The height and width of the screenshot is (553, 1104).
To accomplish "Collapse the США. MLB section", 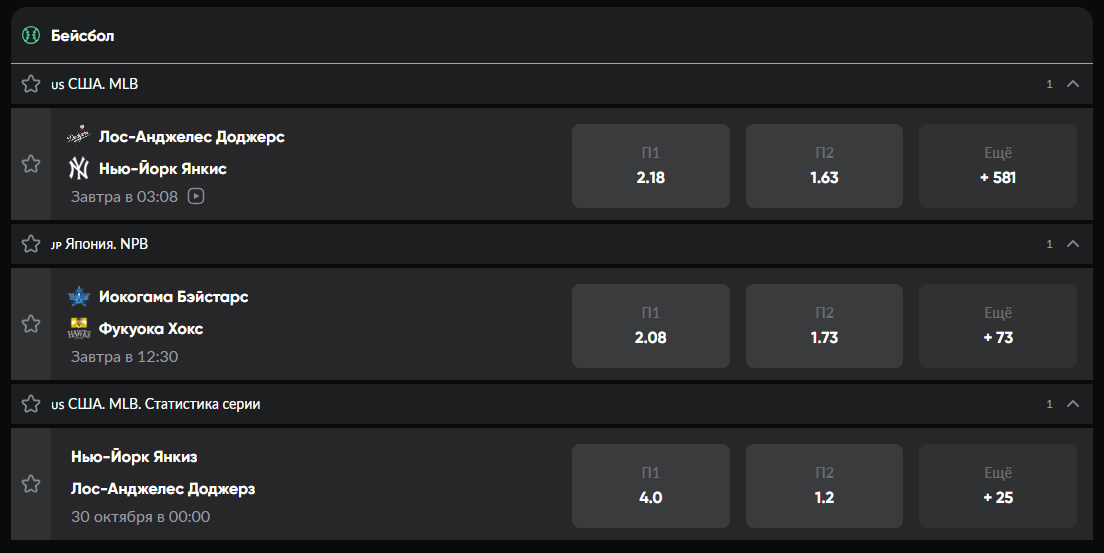I will pyautogui.click(x=1073, y=84).
